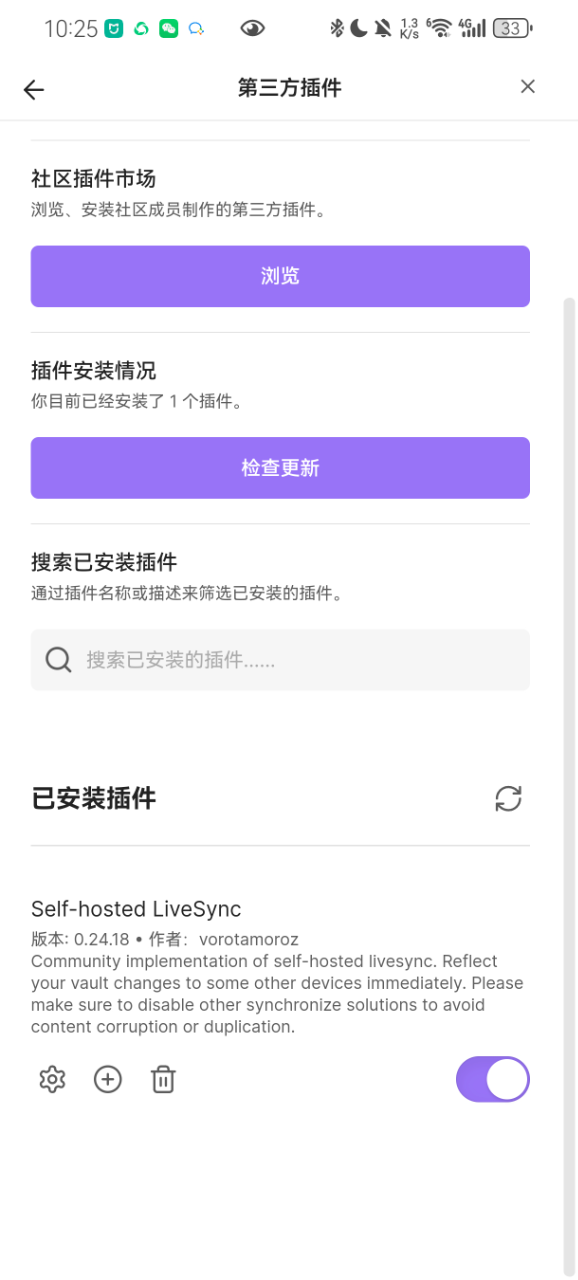Click the plus-circle hotkey icon

pos(108,1079)
